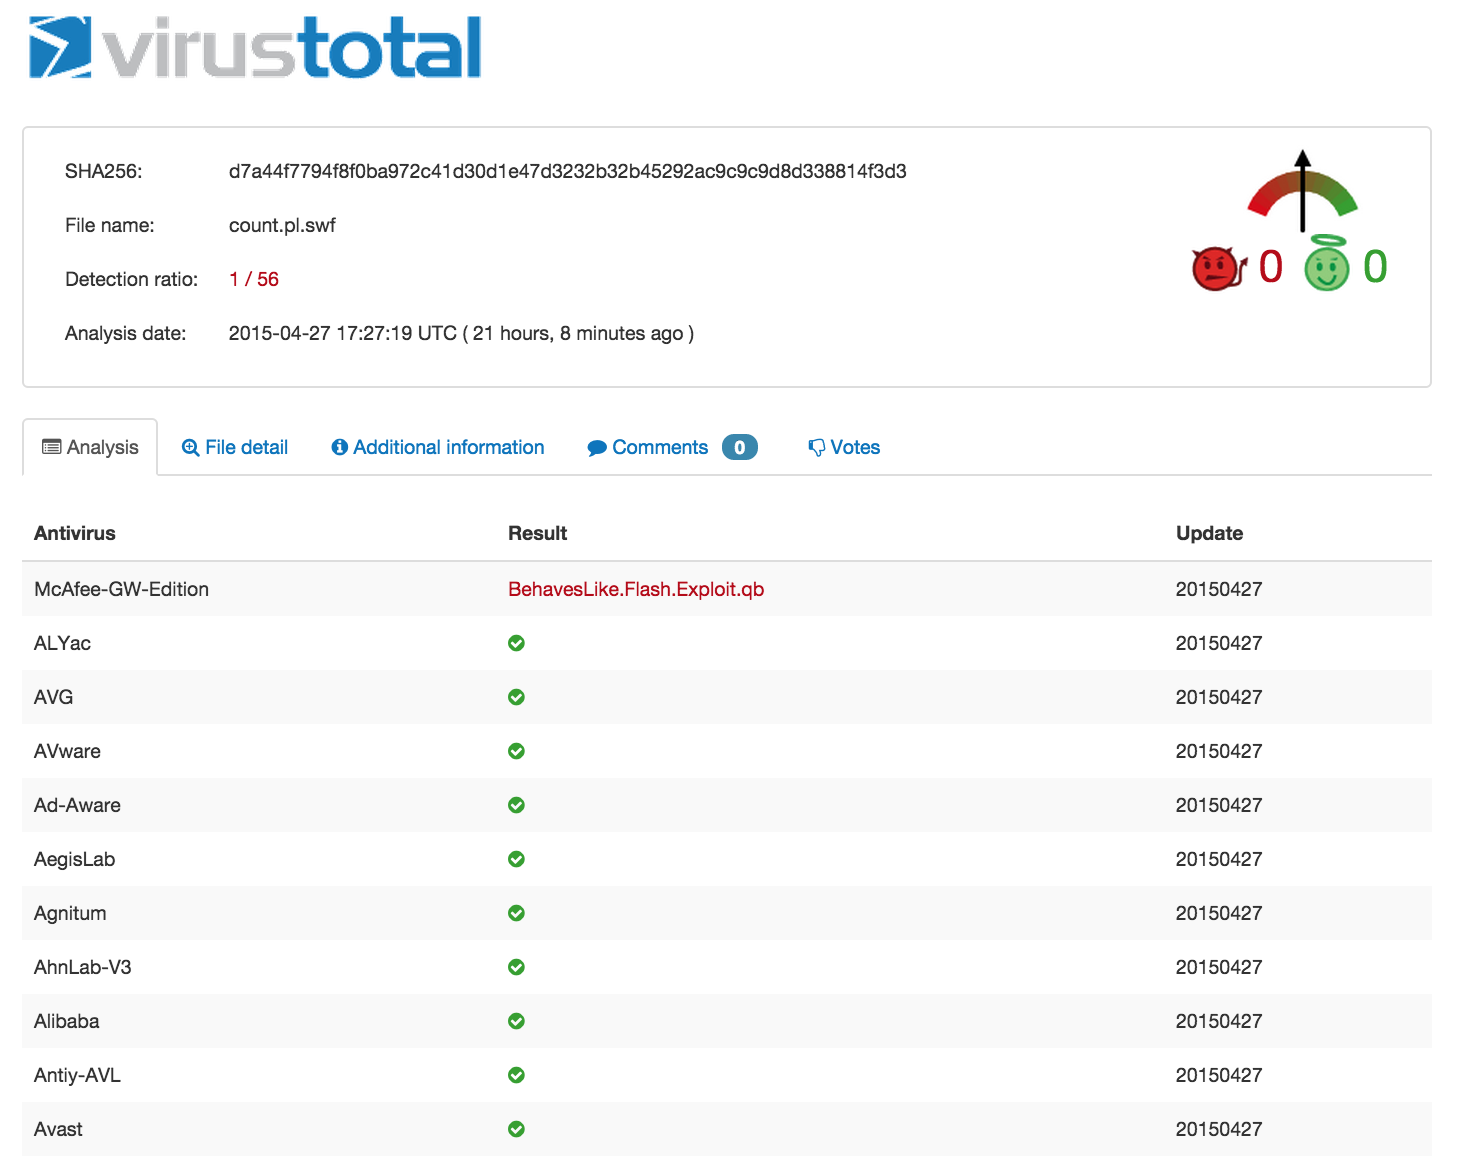Image resolution: width=1474 pixels, height=1158 pixels.
Task: Click the BehavesLike.Flash.Exploit.qb result
Action: coord(636,589)
